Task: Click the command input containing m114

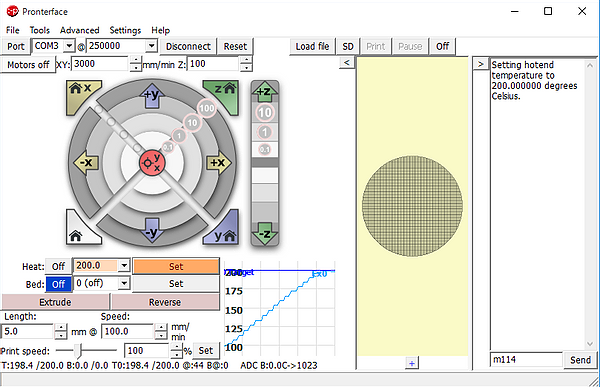Action: [526, 360]
